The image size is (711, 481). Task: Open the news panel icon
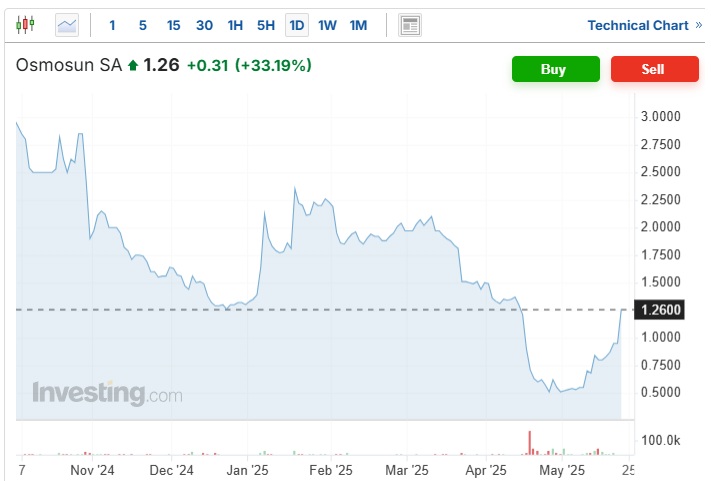coord(409,25)
